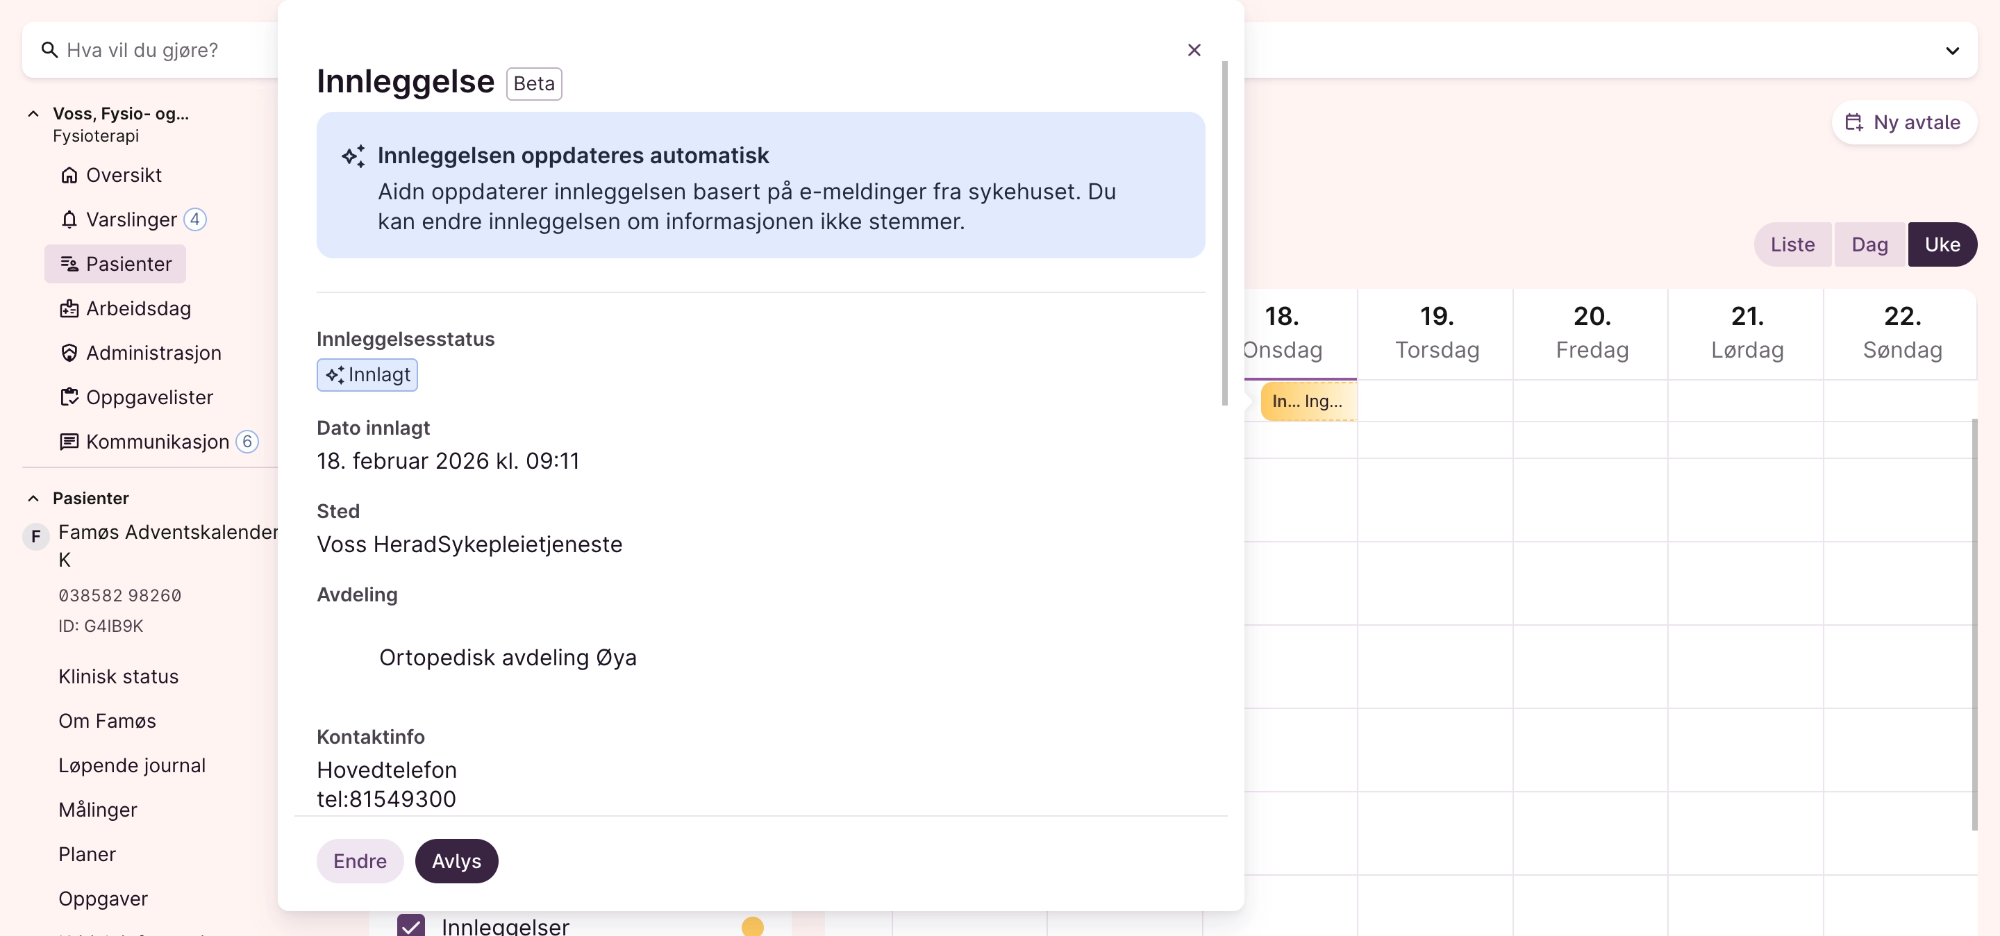Click the search magnifier icon
2000x936 pixels.
coord(49,50)
